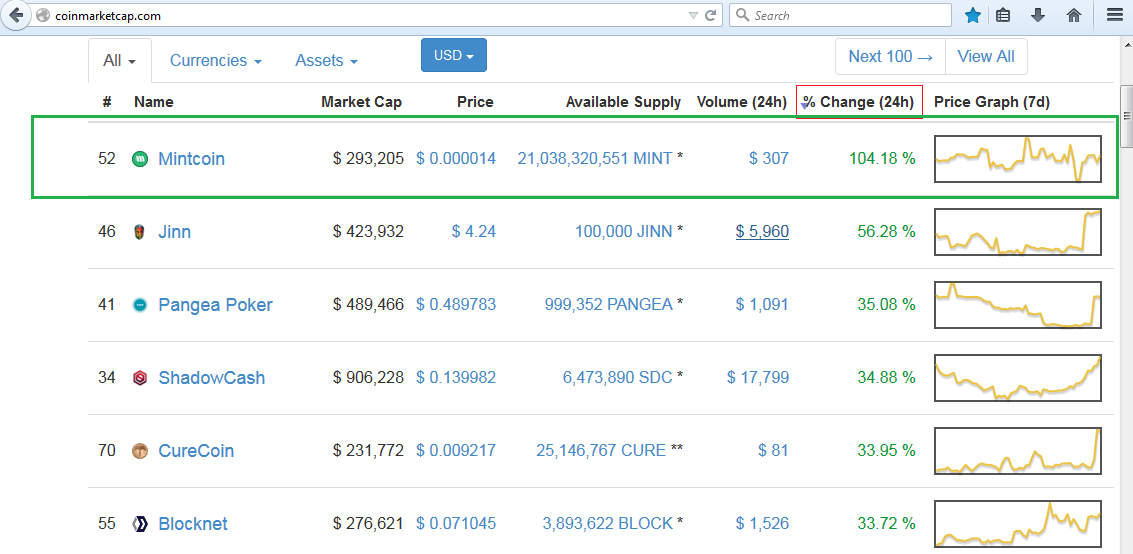1133x554 pixels.
Task: Open the All tab dropdown
Action: pyautogui.click(x=119, y=61)
